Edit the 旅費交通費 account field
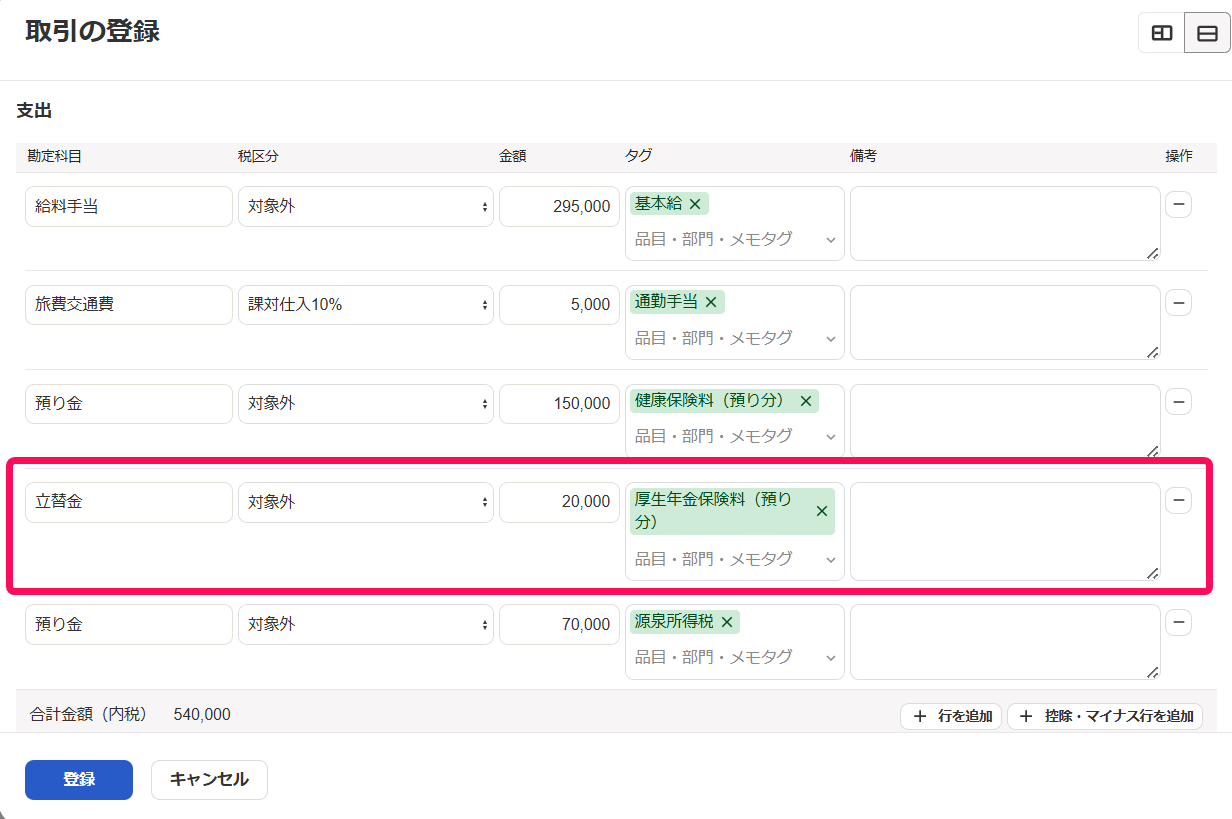This screenshot has width=1232, height=819. 129,305
